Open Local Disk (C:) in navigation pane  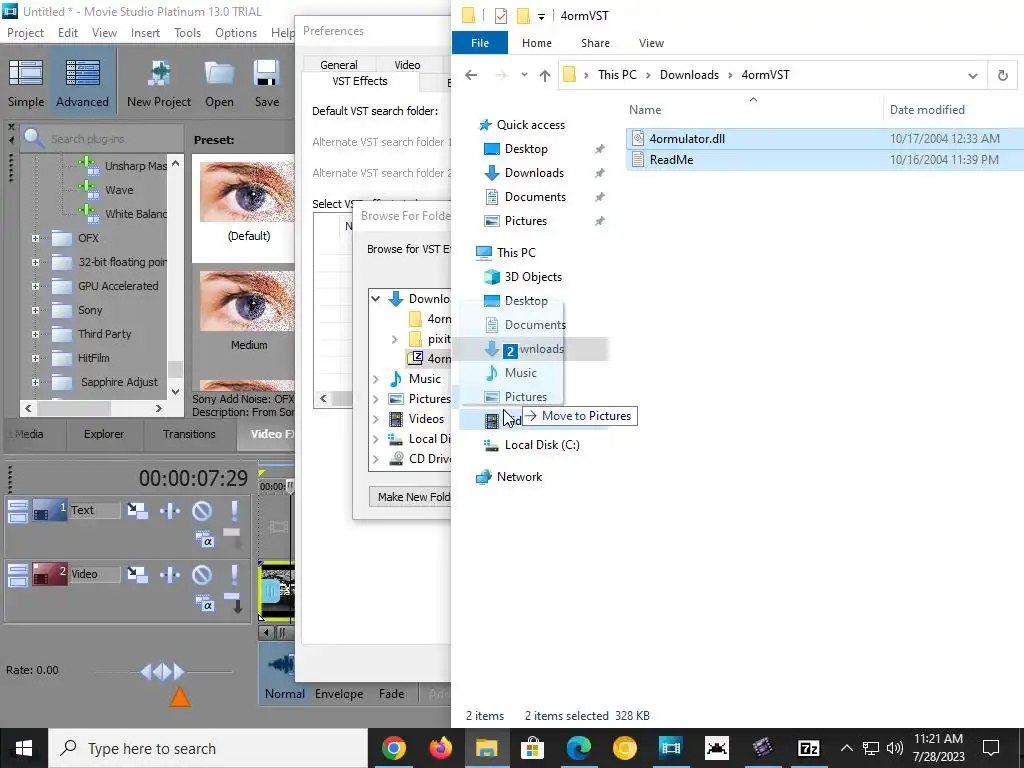tap(542, 445)
